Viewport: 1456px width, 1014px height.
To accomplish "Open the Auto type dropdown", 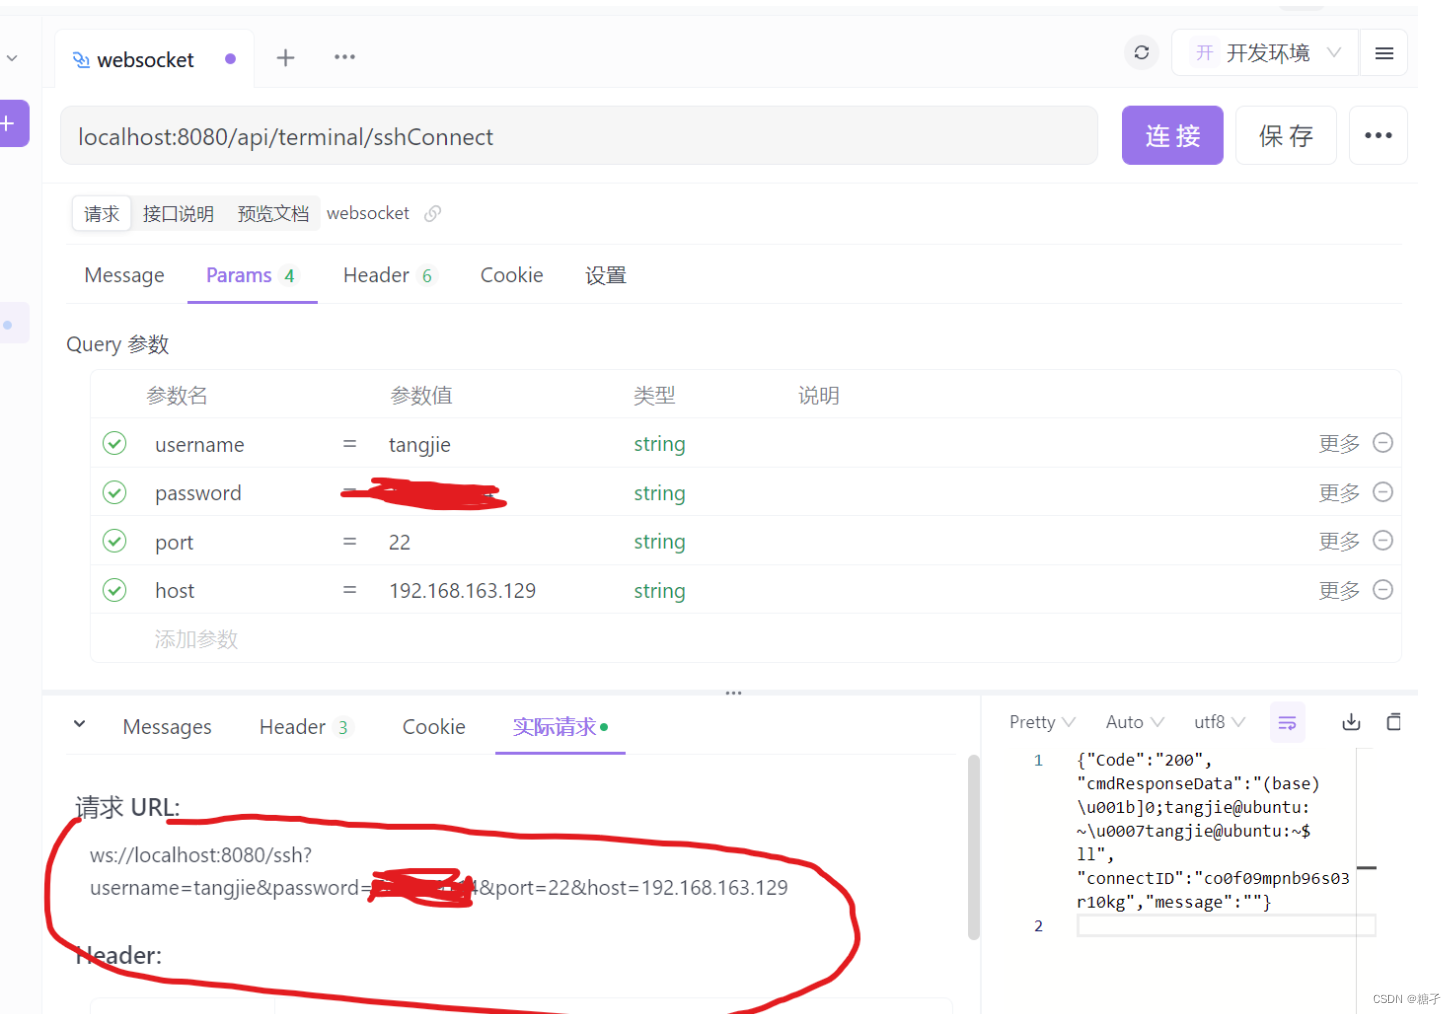I will [1135, 722].
